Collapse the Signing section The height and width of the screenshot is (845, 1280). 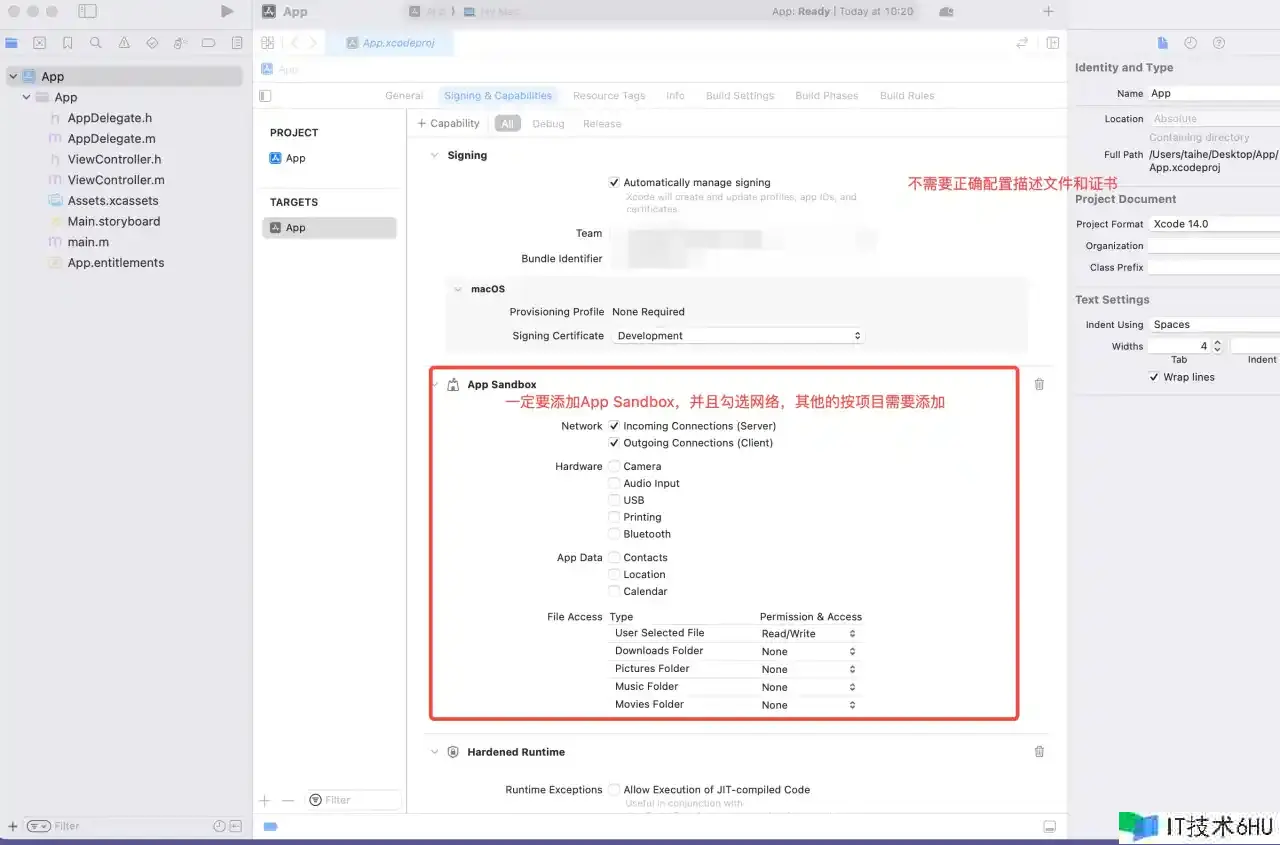click(434, 156)
